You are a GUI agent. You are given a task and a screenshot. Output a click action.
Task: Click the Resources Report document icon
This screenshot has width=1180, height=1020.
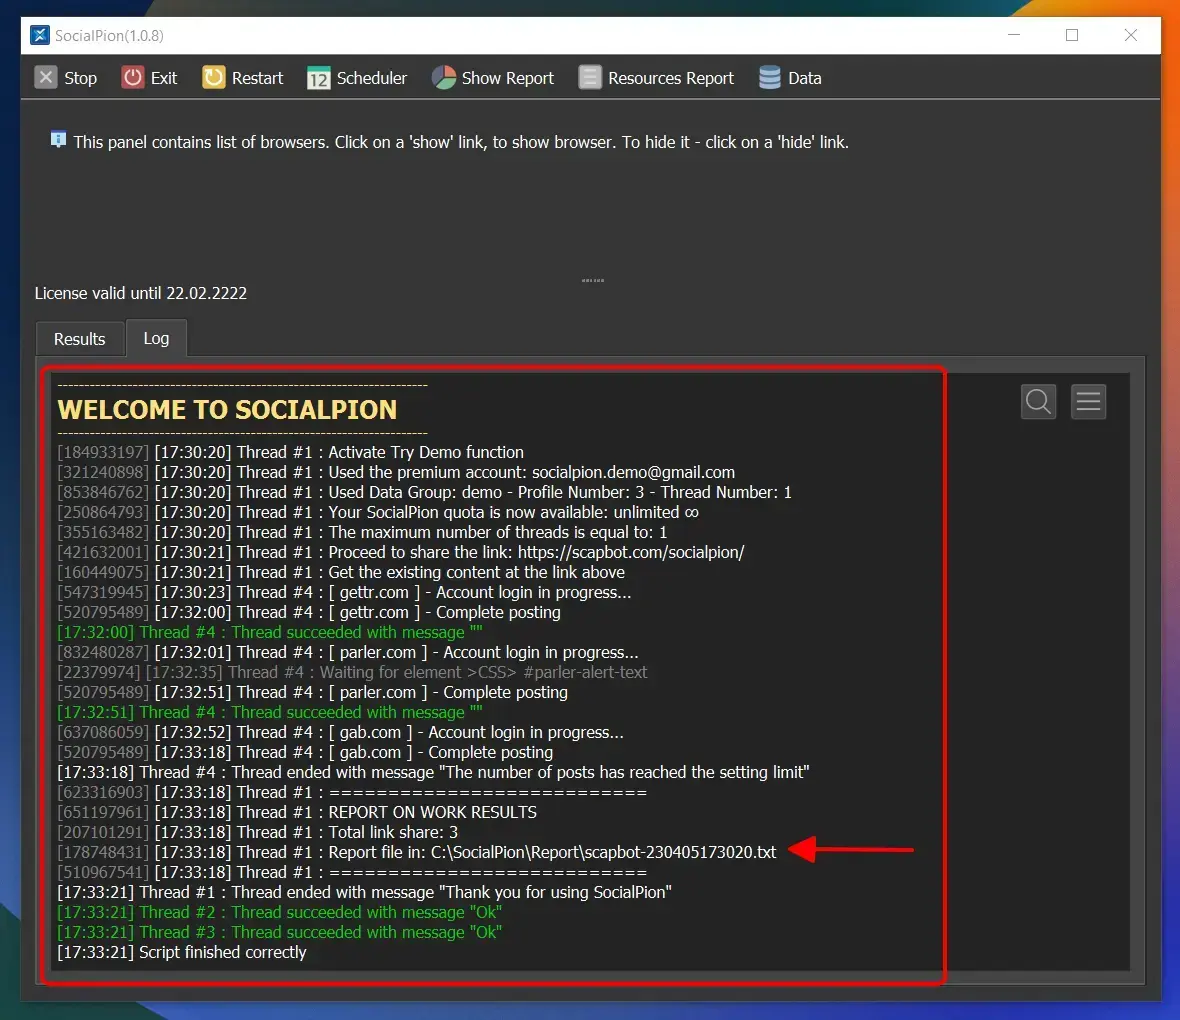tap(590, 78)
